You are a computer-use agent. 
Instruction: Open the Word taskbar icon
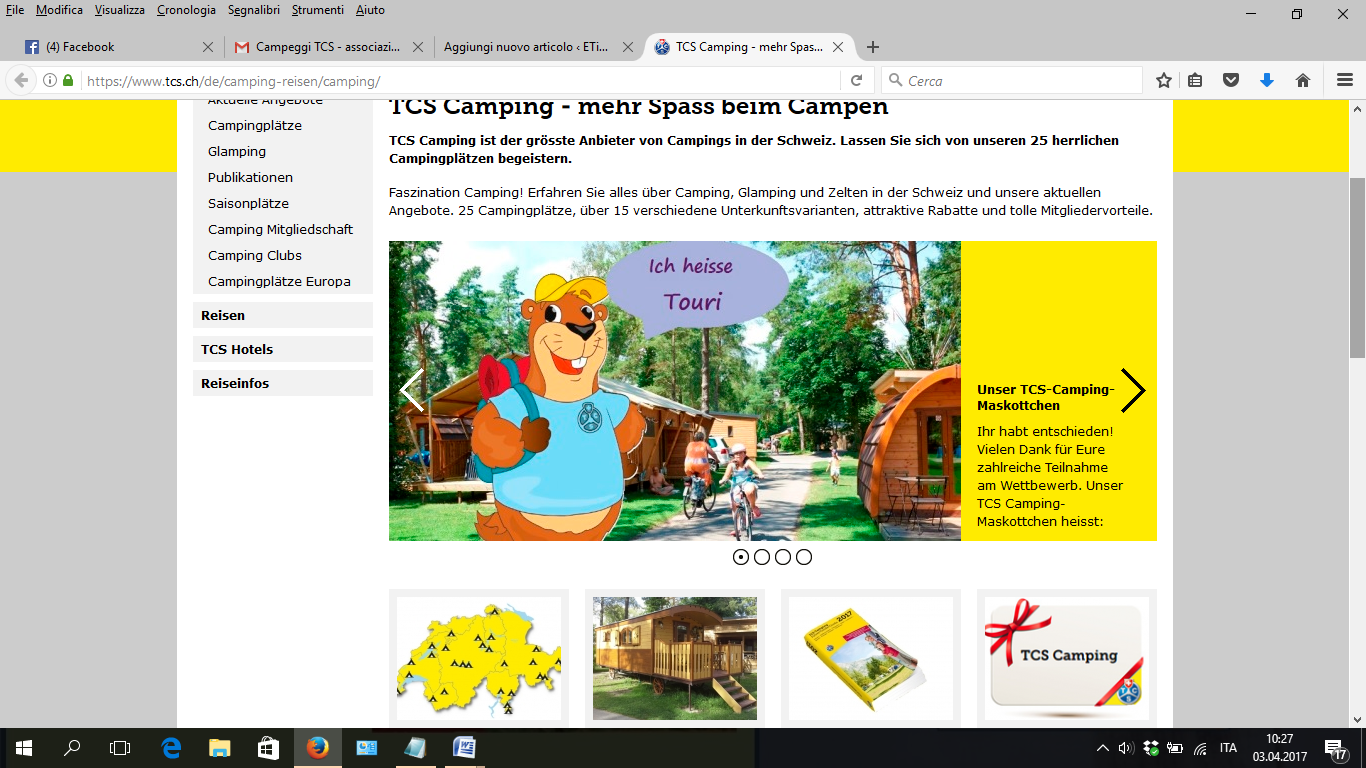pos(464,748)
